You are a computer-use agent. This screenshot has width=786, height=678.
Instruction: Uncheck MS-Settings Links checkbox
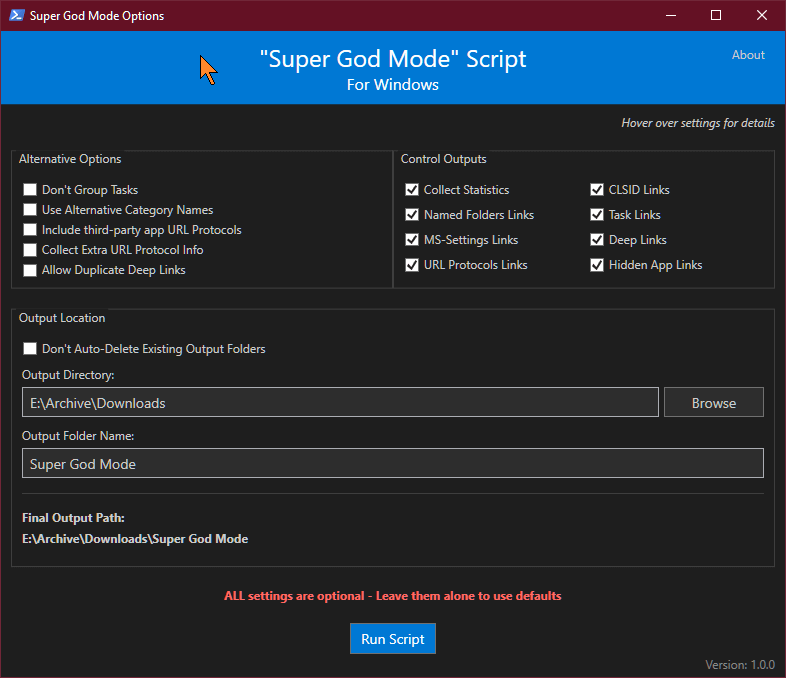click(x=412, y=240)
